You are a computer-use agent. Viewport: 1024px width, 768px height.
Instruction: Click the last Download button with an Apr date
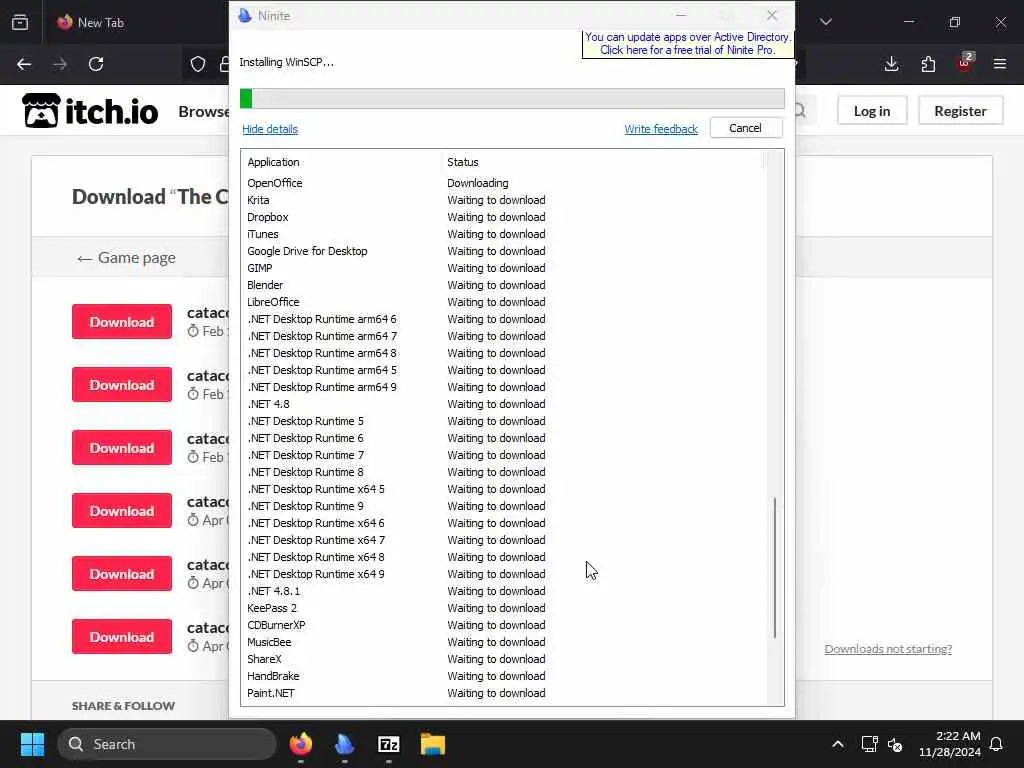(x=122, y=637)
